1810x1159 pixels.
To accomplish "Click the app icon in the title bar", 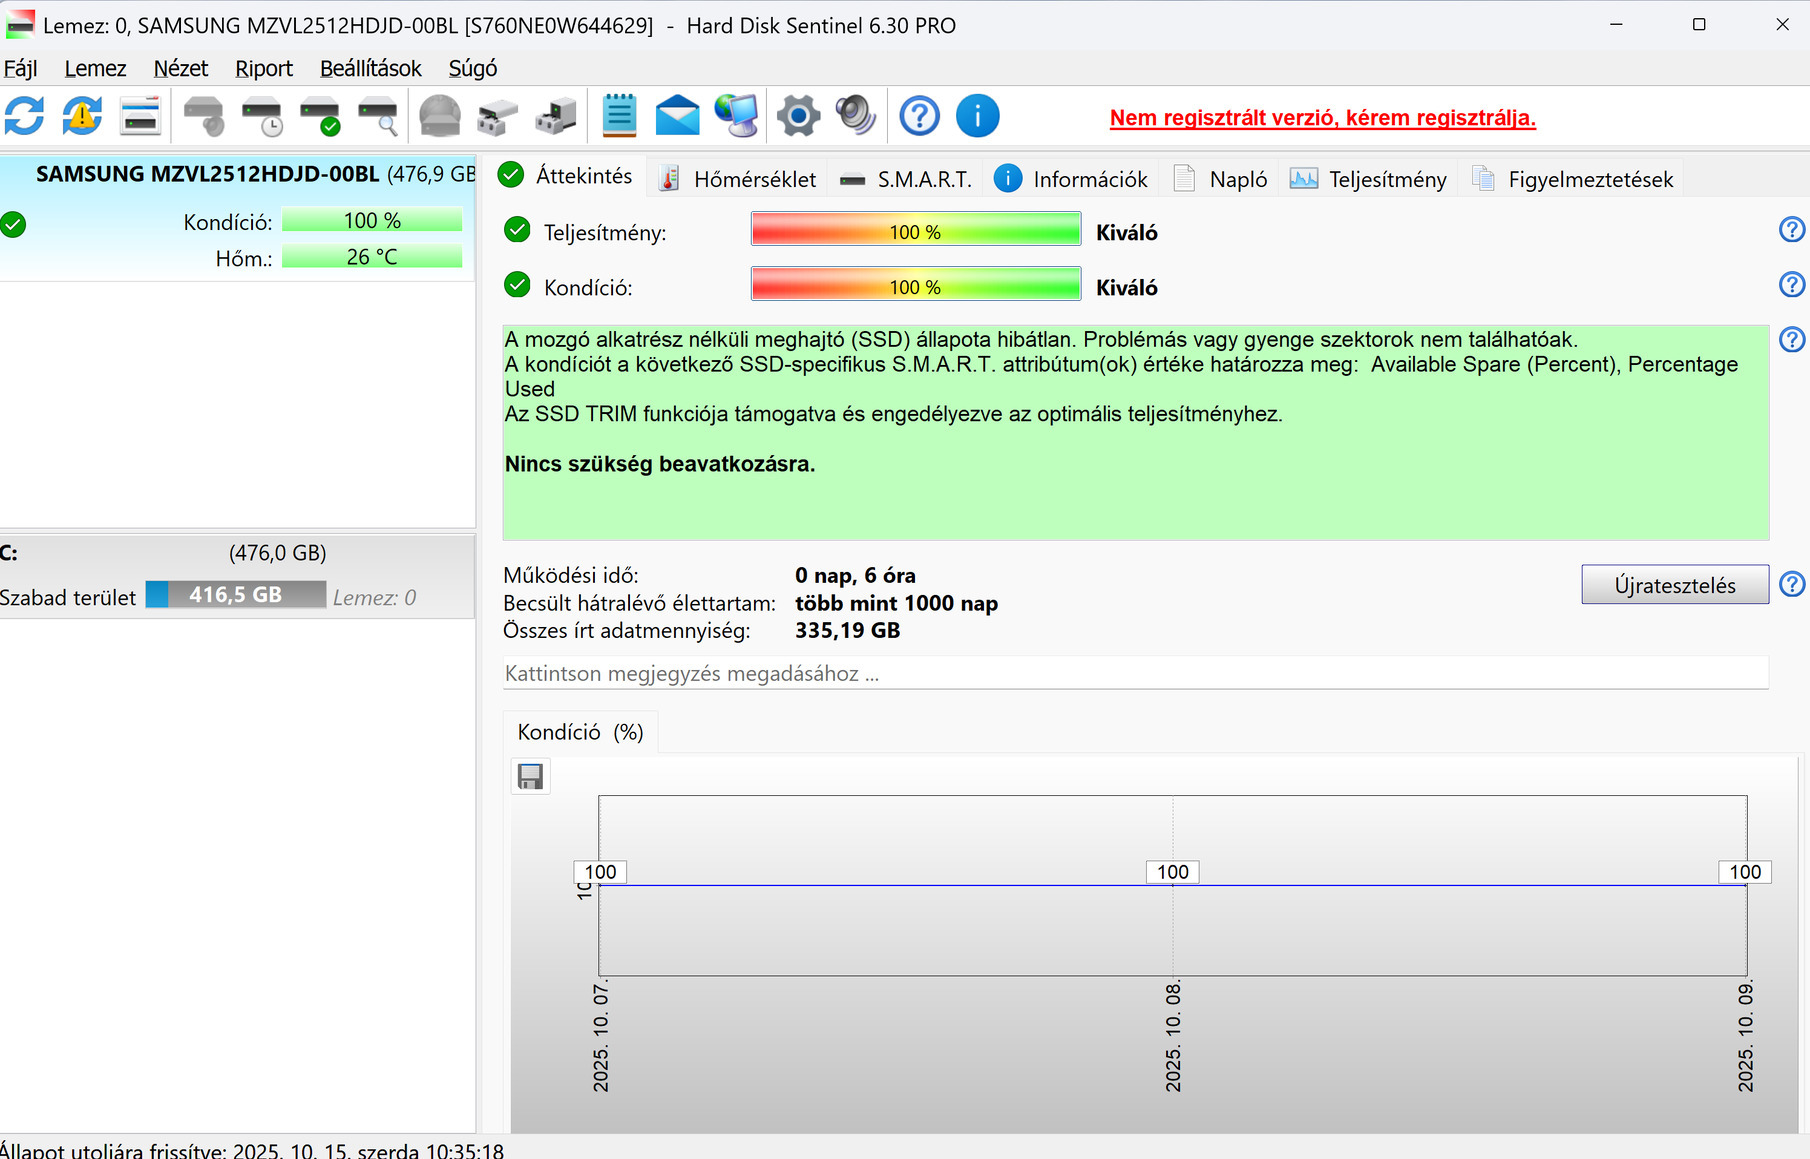I will 19,25.
